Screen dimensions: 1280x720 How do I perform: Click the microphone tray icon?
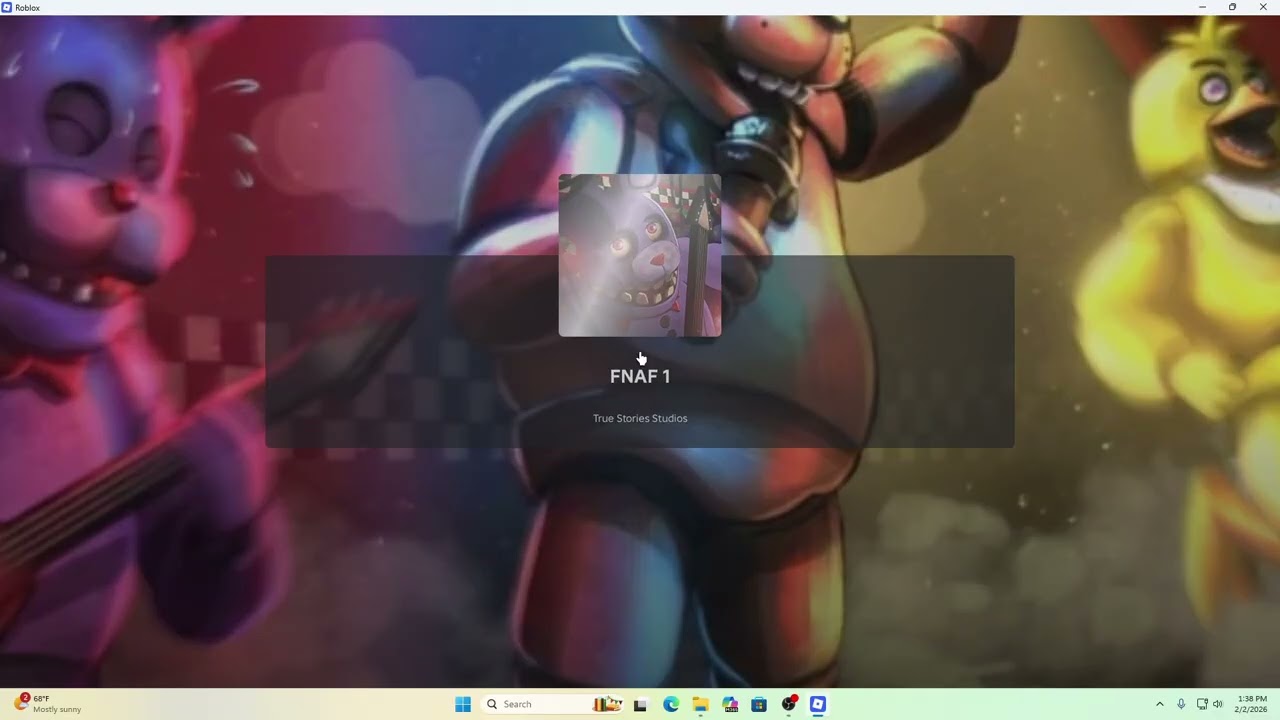[1181, 704]
